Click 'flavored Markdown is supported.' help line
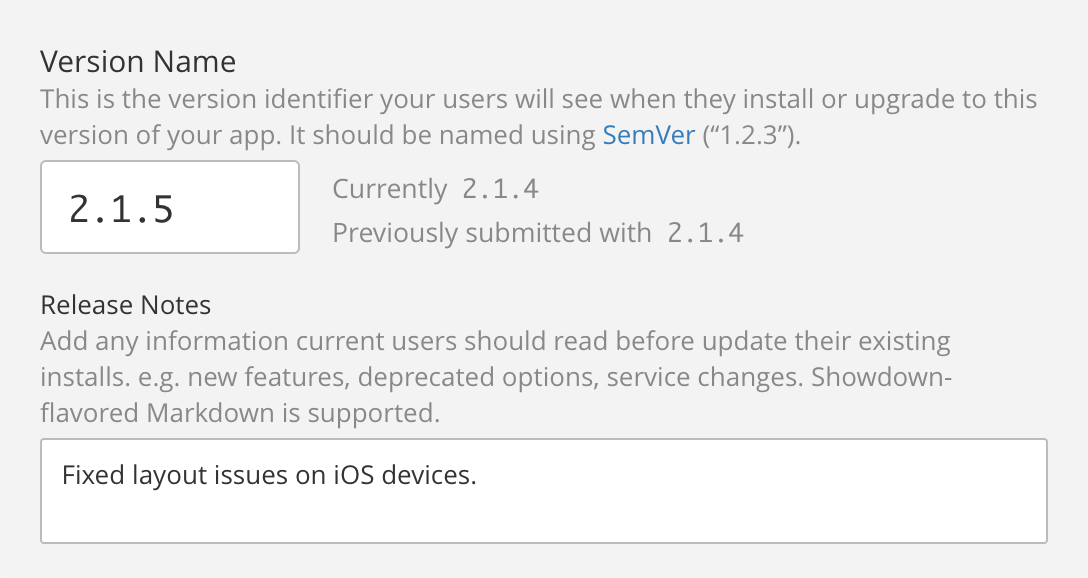This screenshot has height=578, width=1088. click(x=240, y=413)
